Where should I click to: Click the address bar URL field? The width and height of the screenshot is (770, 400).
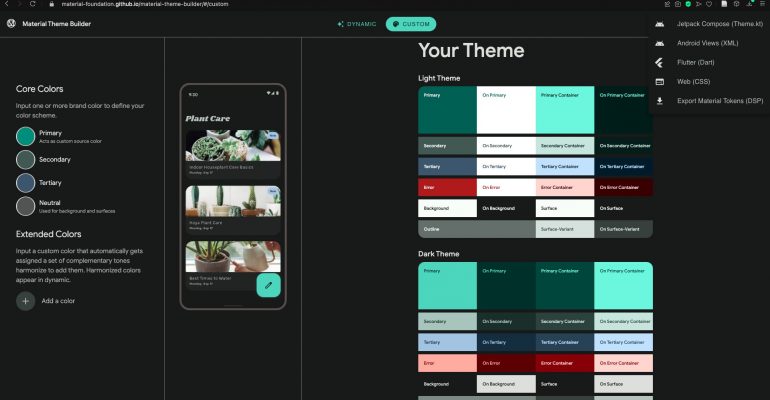[x=145, y=4]
